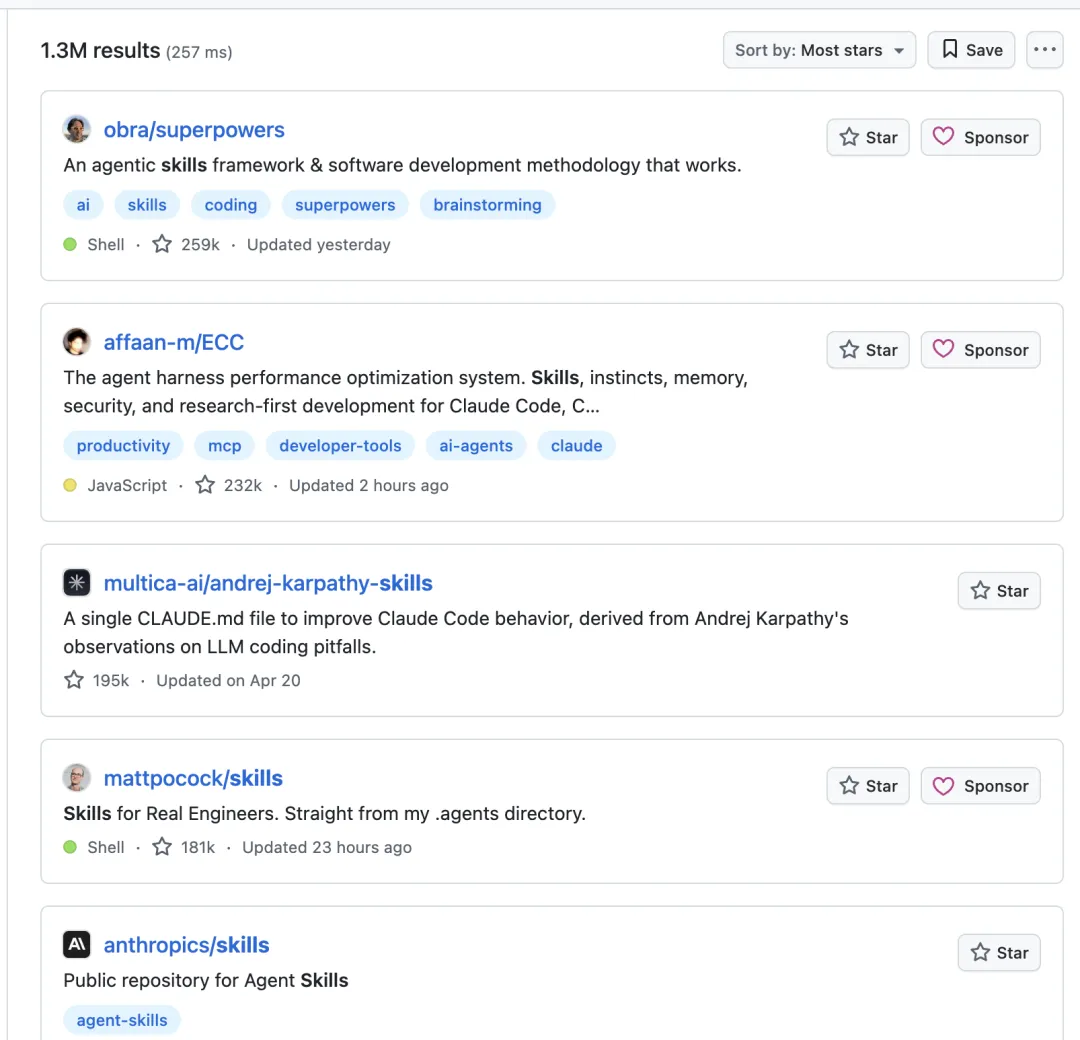Click the 'Shell' language label on mattpocock/skills
The image size is (1080, 1040).
click(105, 847)
